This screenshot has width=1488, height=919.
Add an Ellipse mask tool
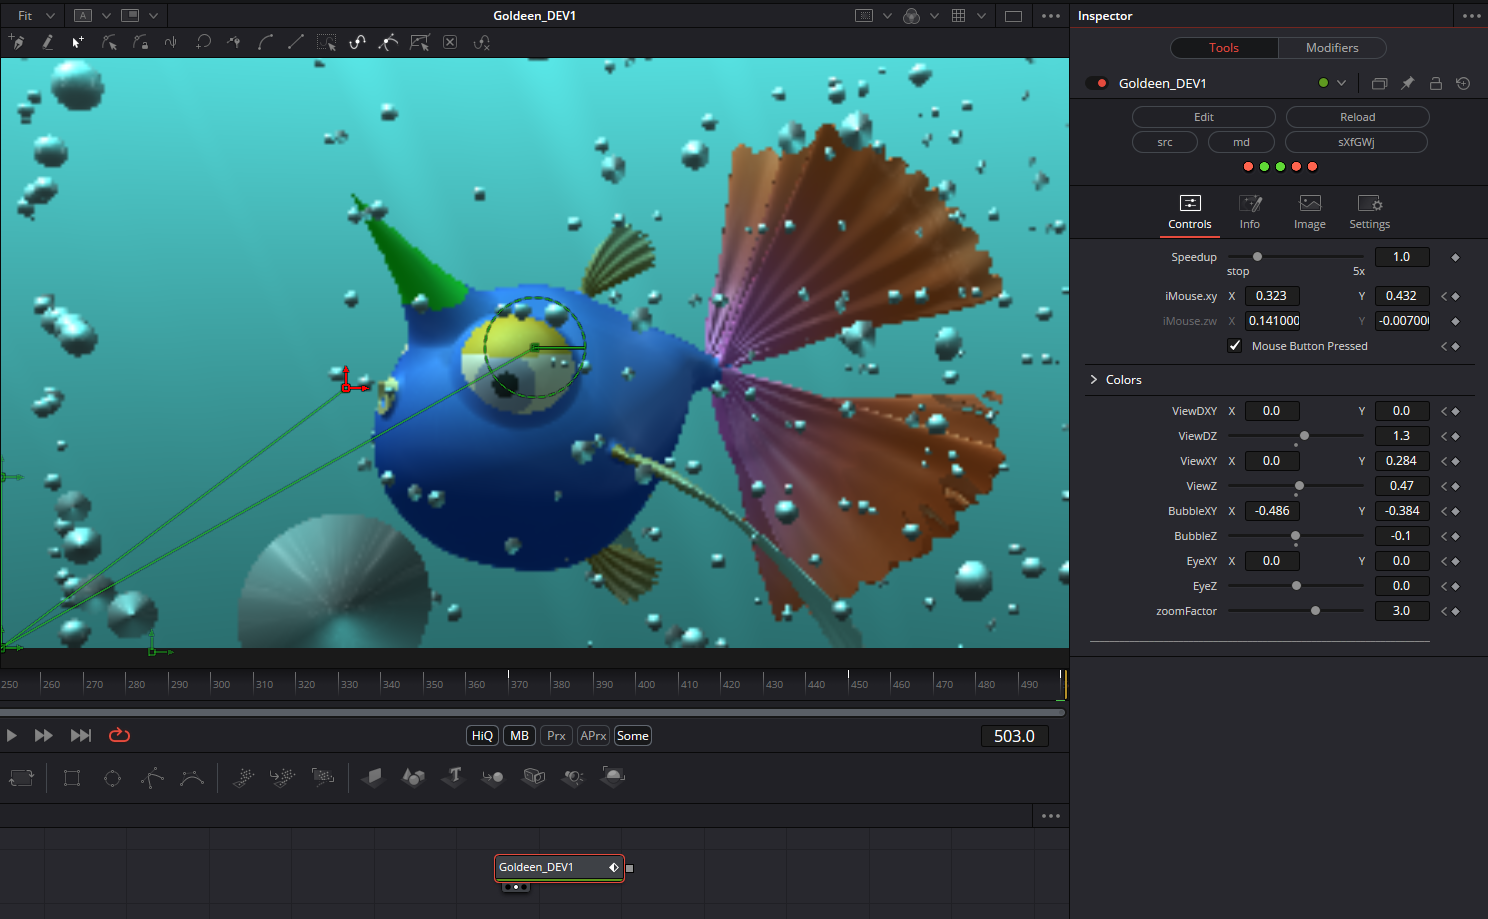[112, 778]
